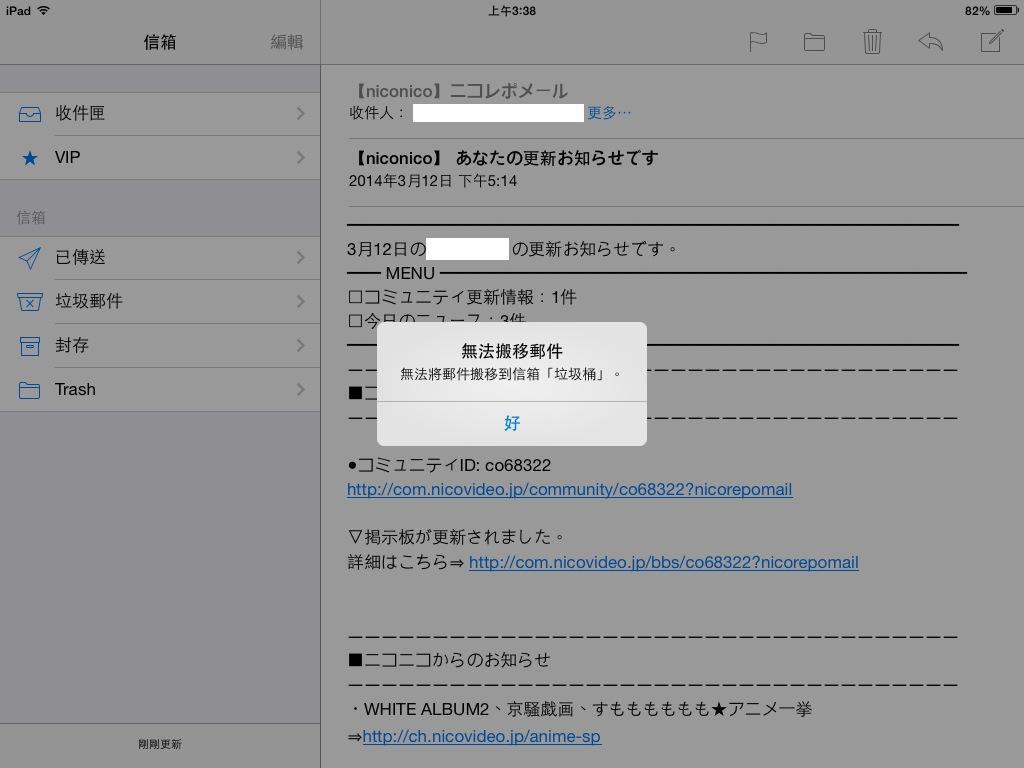Screen dimensions: 1024x768
Task: Compose a new message with pencil icon
Action: [x=991, y=41]
